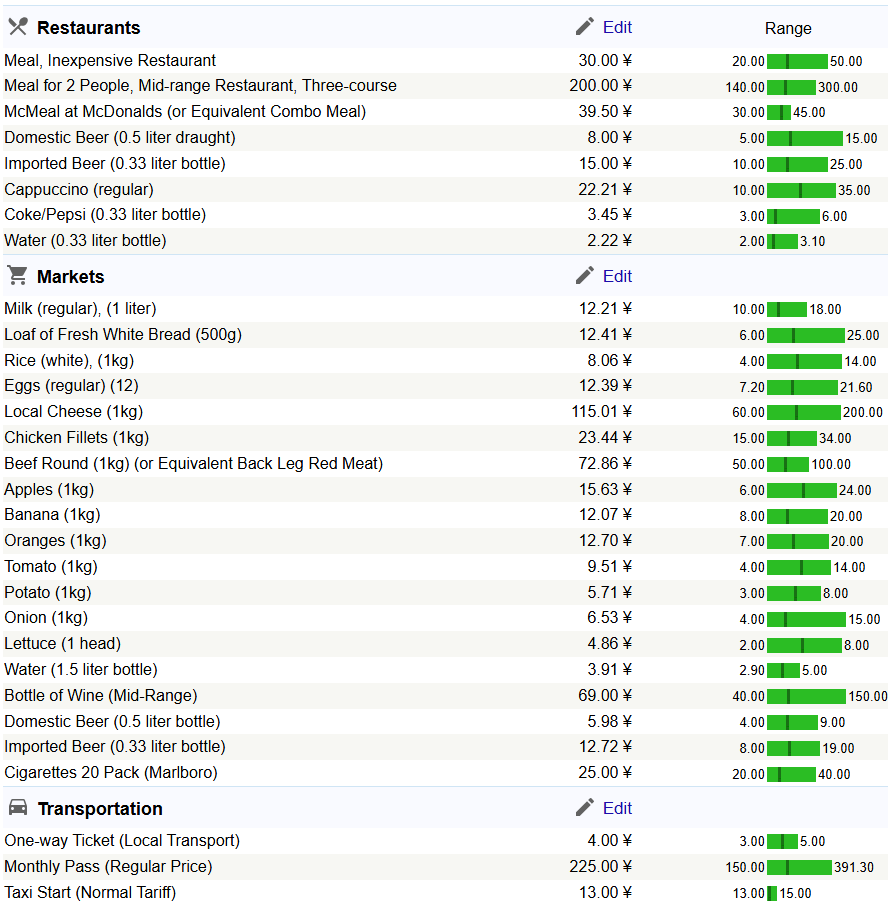
Task: Click the 72.86 ¥ Beef Round price
Action: [605, 464]
